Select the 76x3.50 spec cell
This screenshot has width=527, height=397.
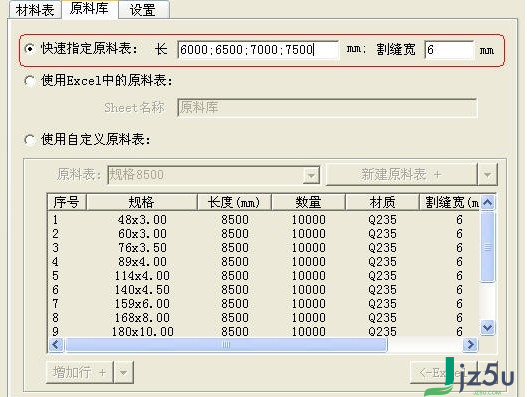pos(142,248)
